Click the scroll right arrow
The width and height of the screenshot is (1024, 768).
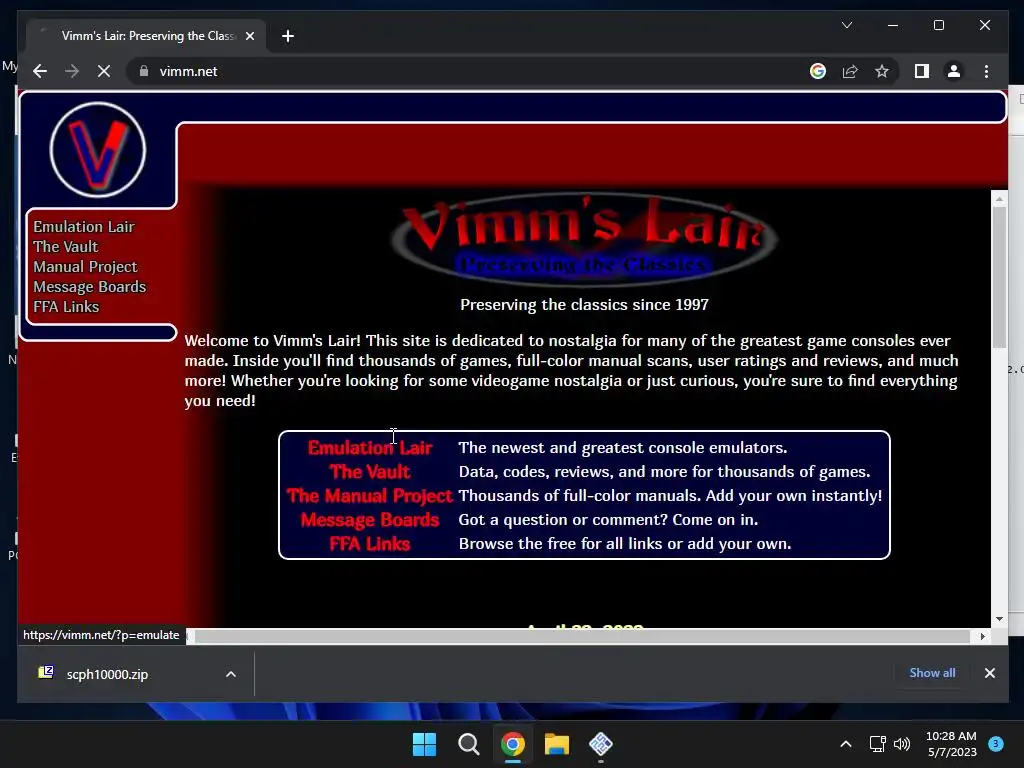982,636
